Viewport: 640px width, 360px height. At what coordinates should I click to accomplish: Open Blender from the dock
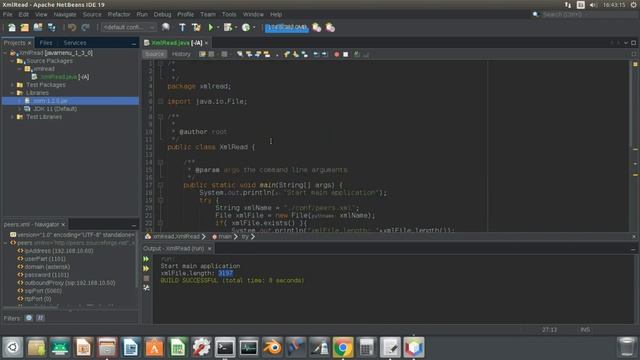[x=272, y=348]
